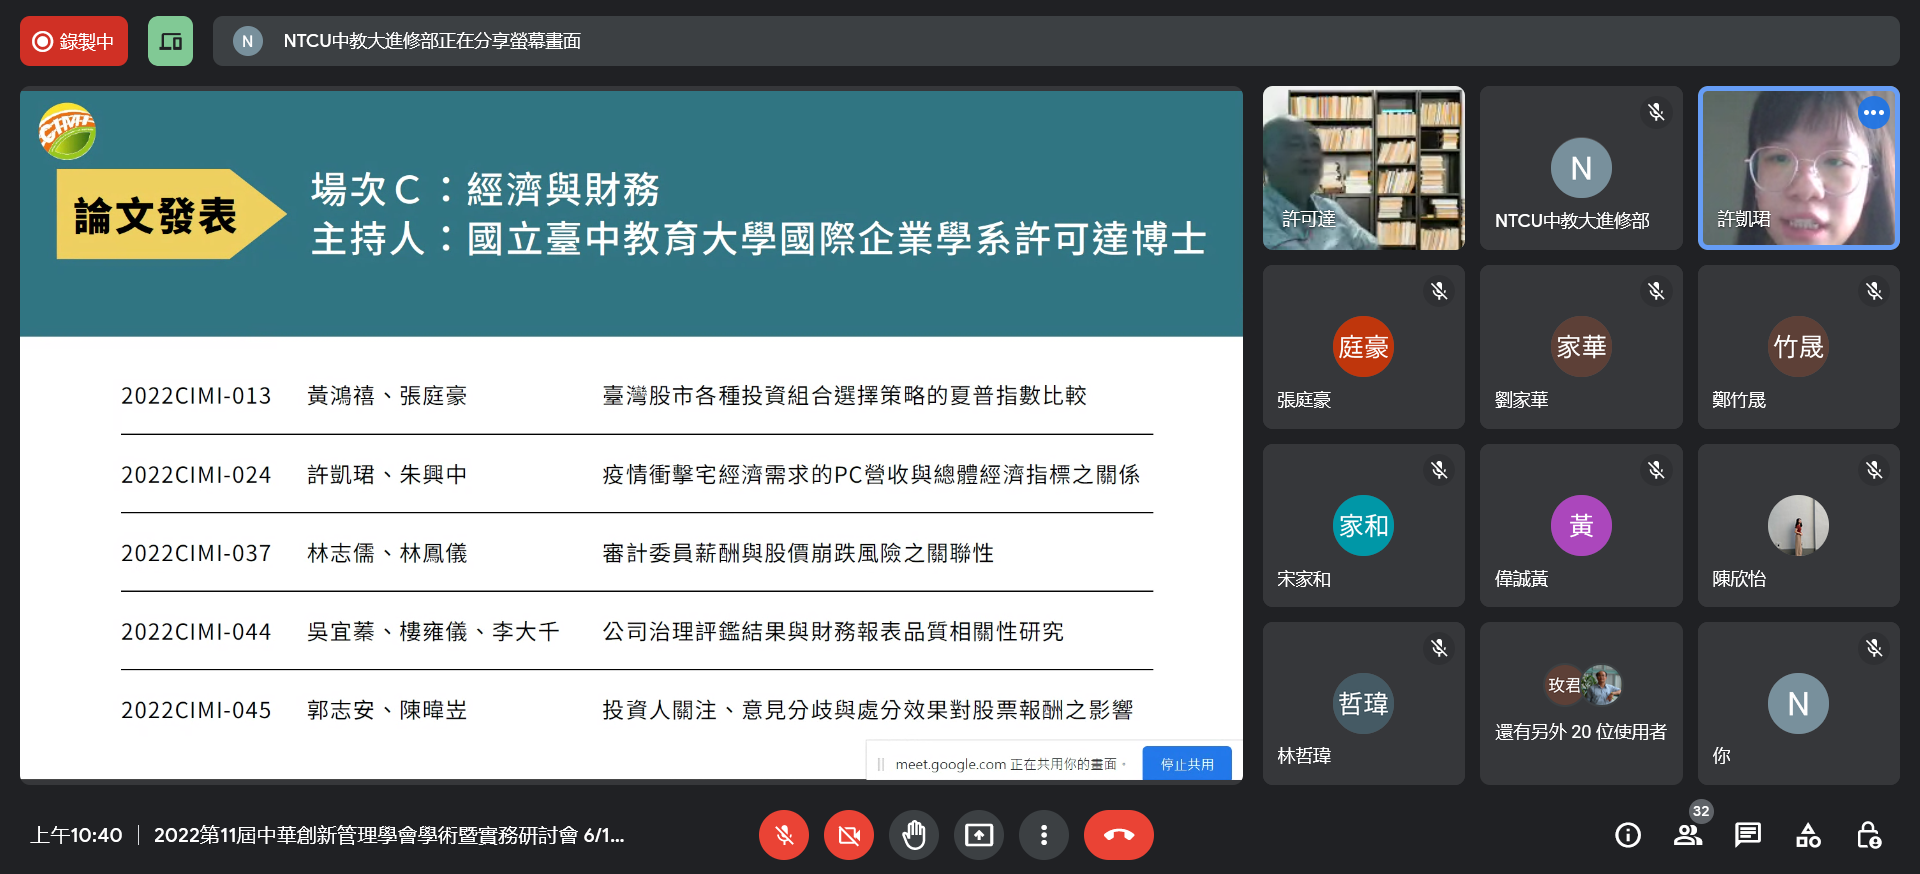The image size is (1920, 874).
Task: Open the more options menu in the bottom bar
Action: click(1044, 835)
